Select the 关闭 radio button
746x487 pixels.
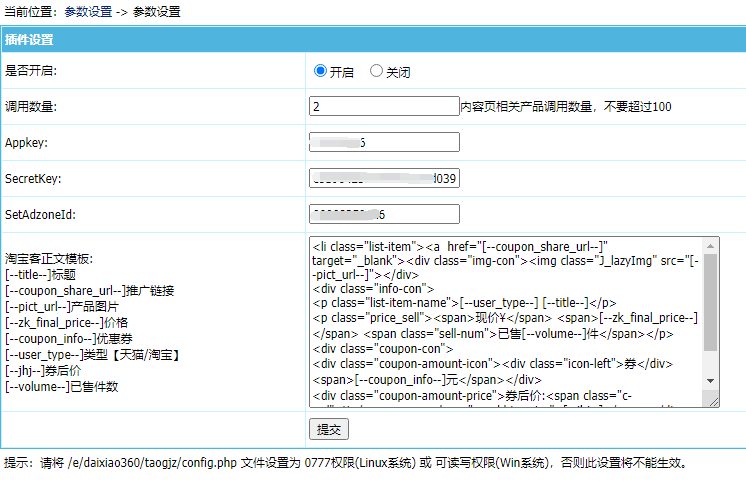tap(376, 71)
